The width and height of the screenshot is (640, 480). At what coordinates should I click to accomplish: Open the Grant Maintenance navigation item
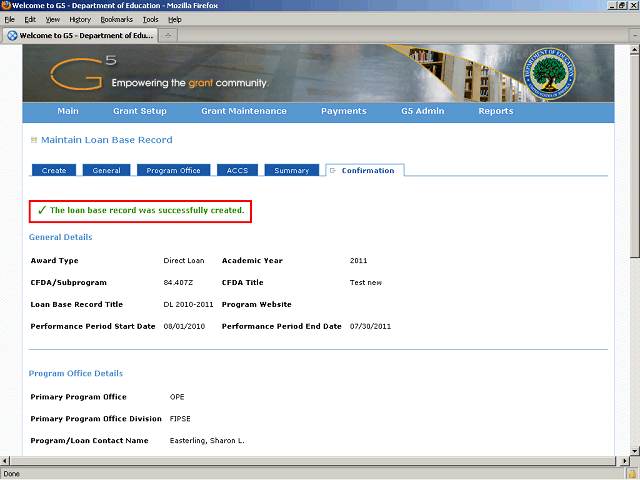click(x=244, y=111)
